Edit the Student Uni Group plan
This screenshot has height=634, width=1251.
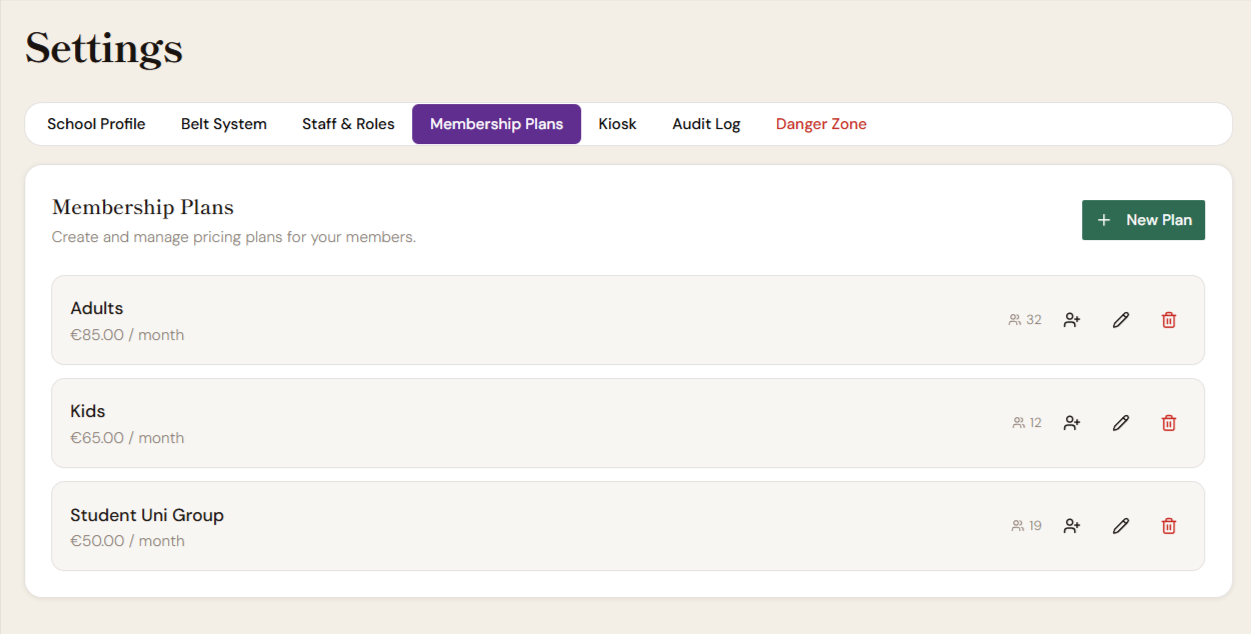coord(1121,526)
